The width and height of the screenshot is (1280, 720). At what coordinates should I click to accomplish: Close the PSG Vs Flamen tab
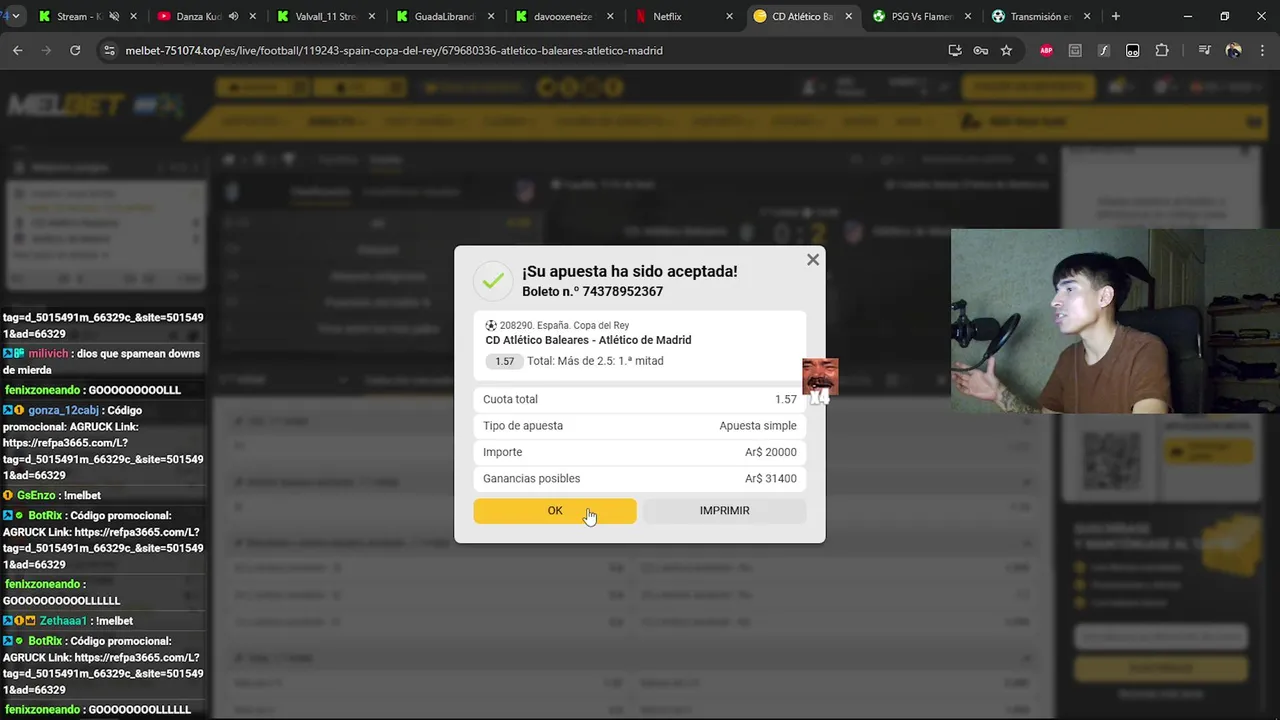(x=967, y=16)
